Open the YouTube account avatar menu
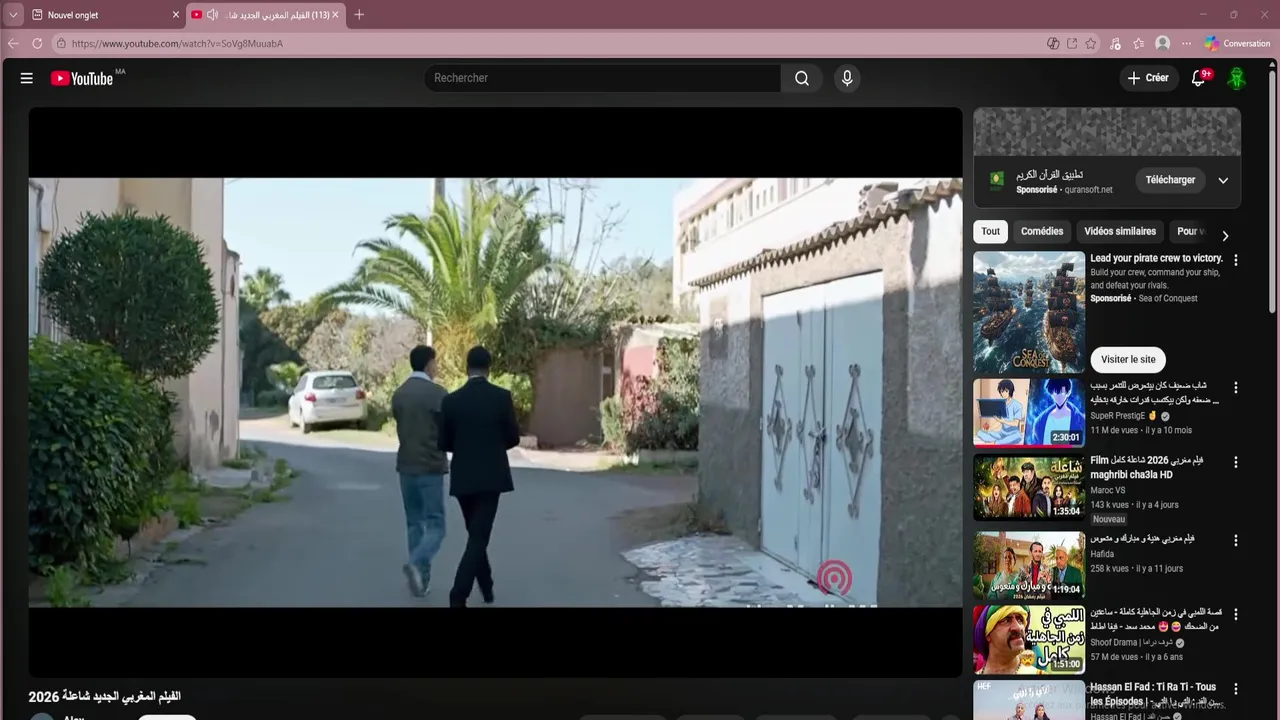 [1237, 78]
